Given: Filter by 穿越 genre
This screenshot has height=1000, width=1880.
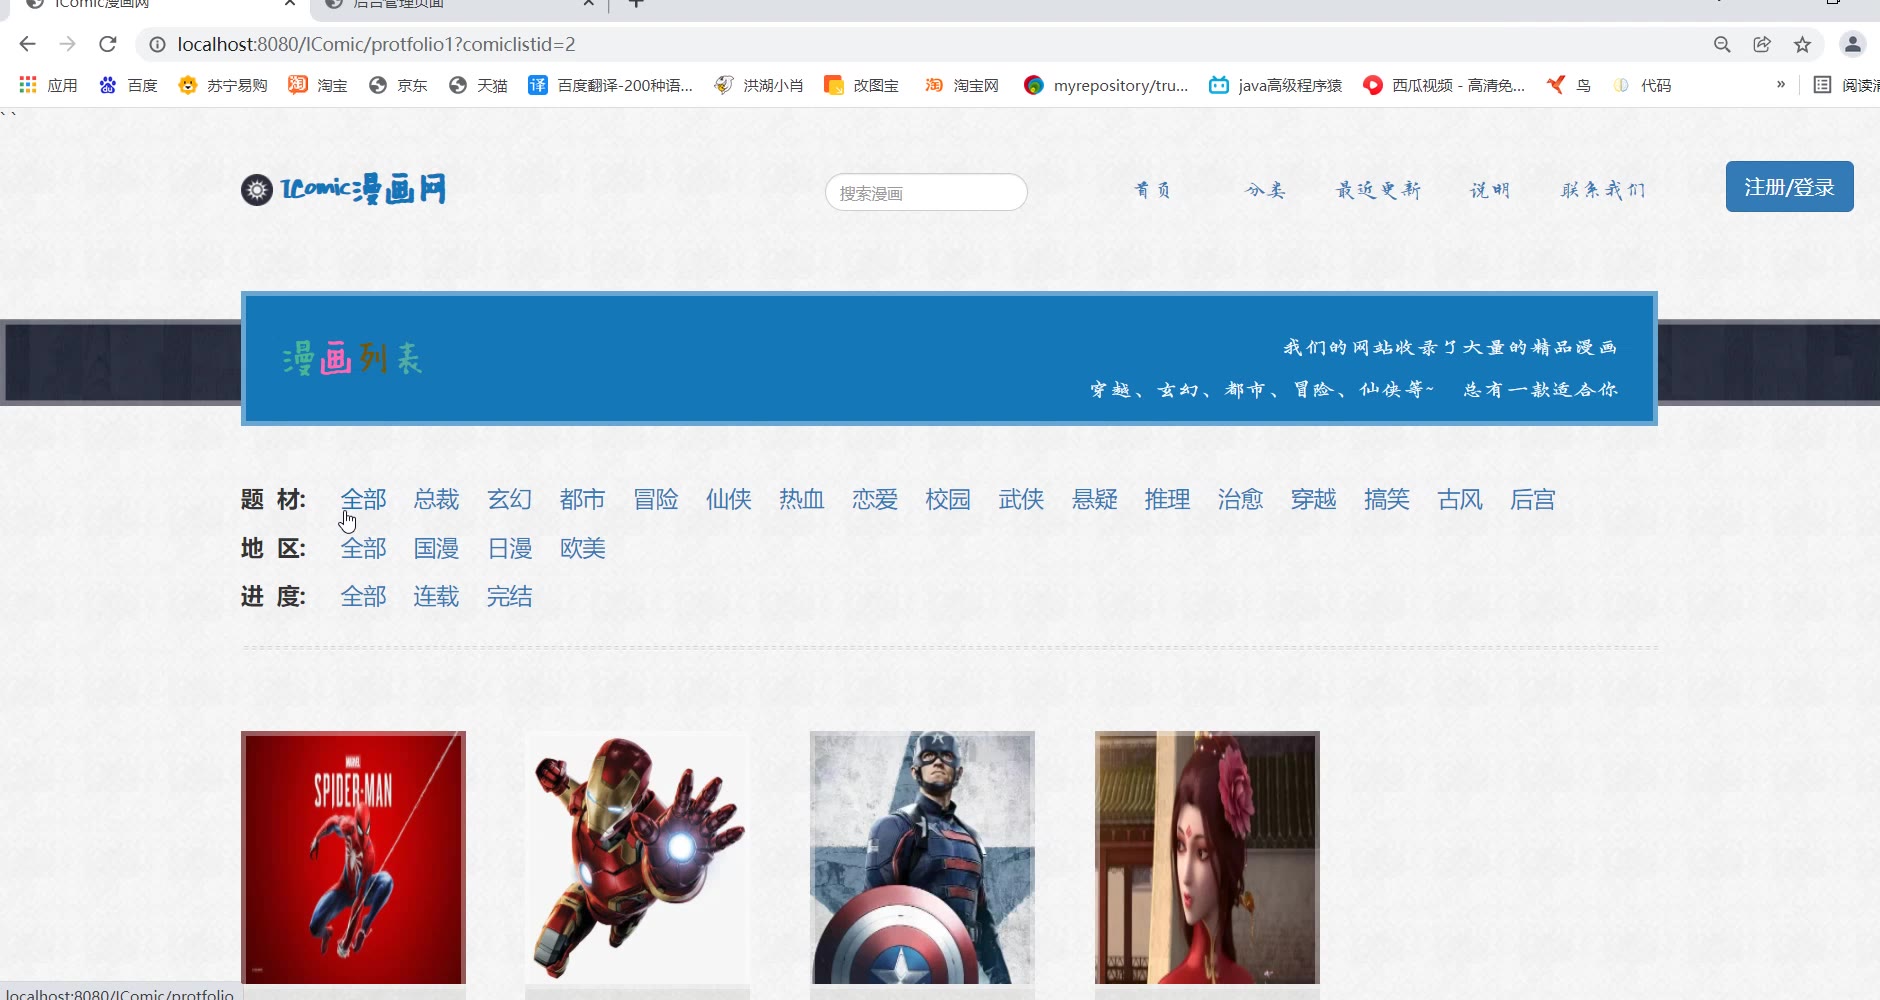Looking at the screenshot, I should [1313, 499].
